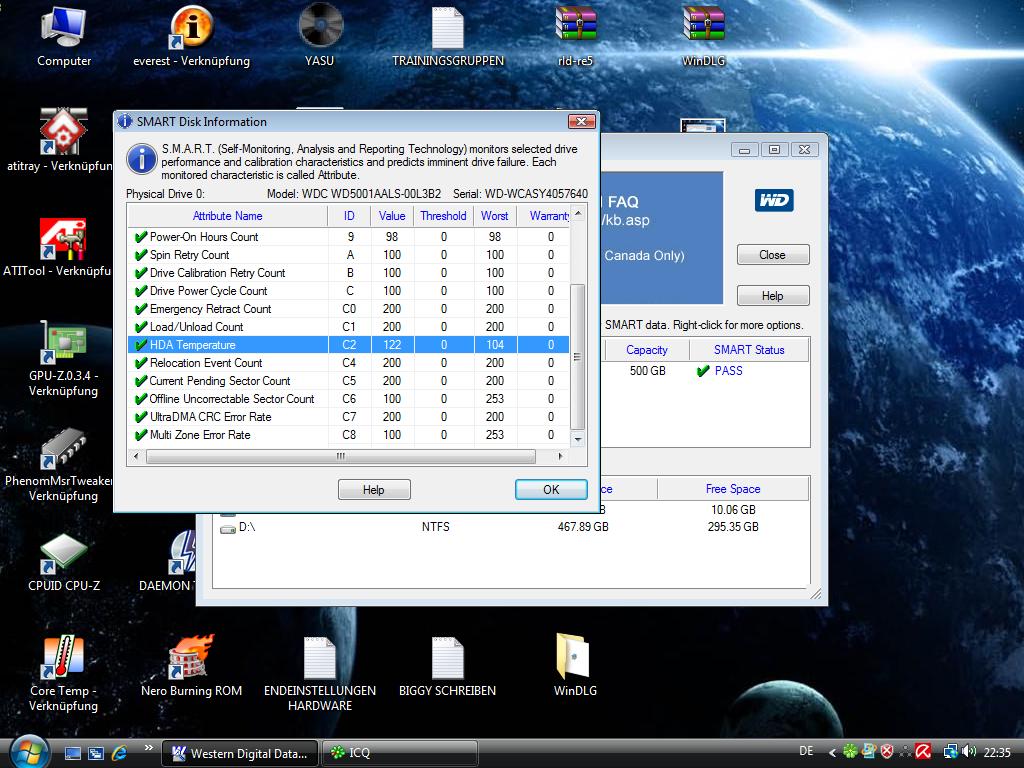Click Internet Explorer quick launch icon

click(x=120, y=753)
